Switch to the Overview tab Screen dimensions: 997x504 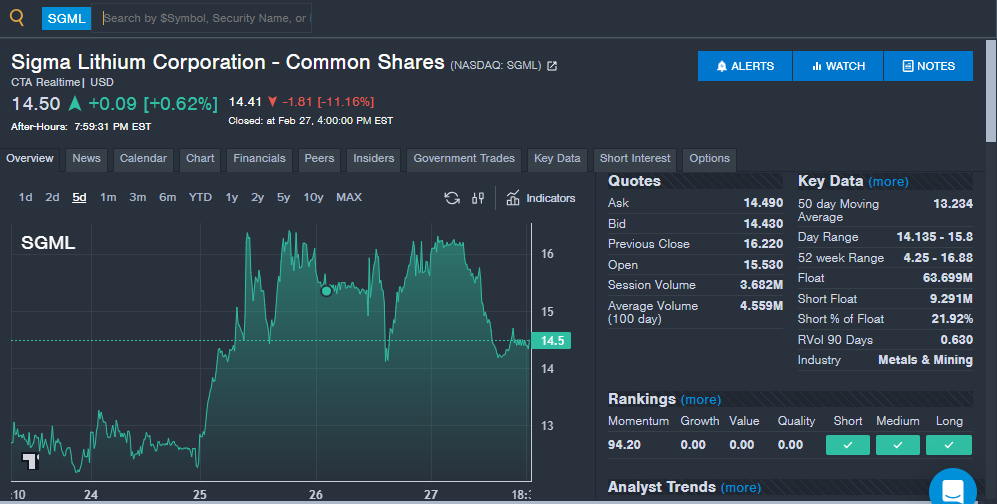(30, 159)
